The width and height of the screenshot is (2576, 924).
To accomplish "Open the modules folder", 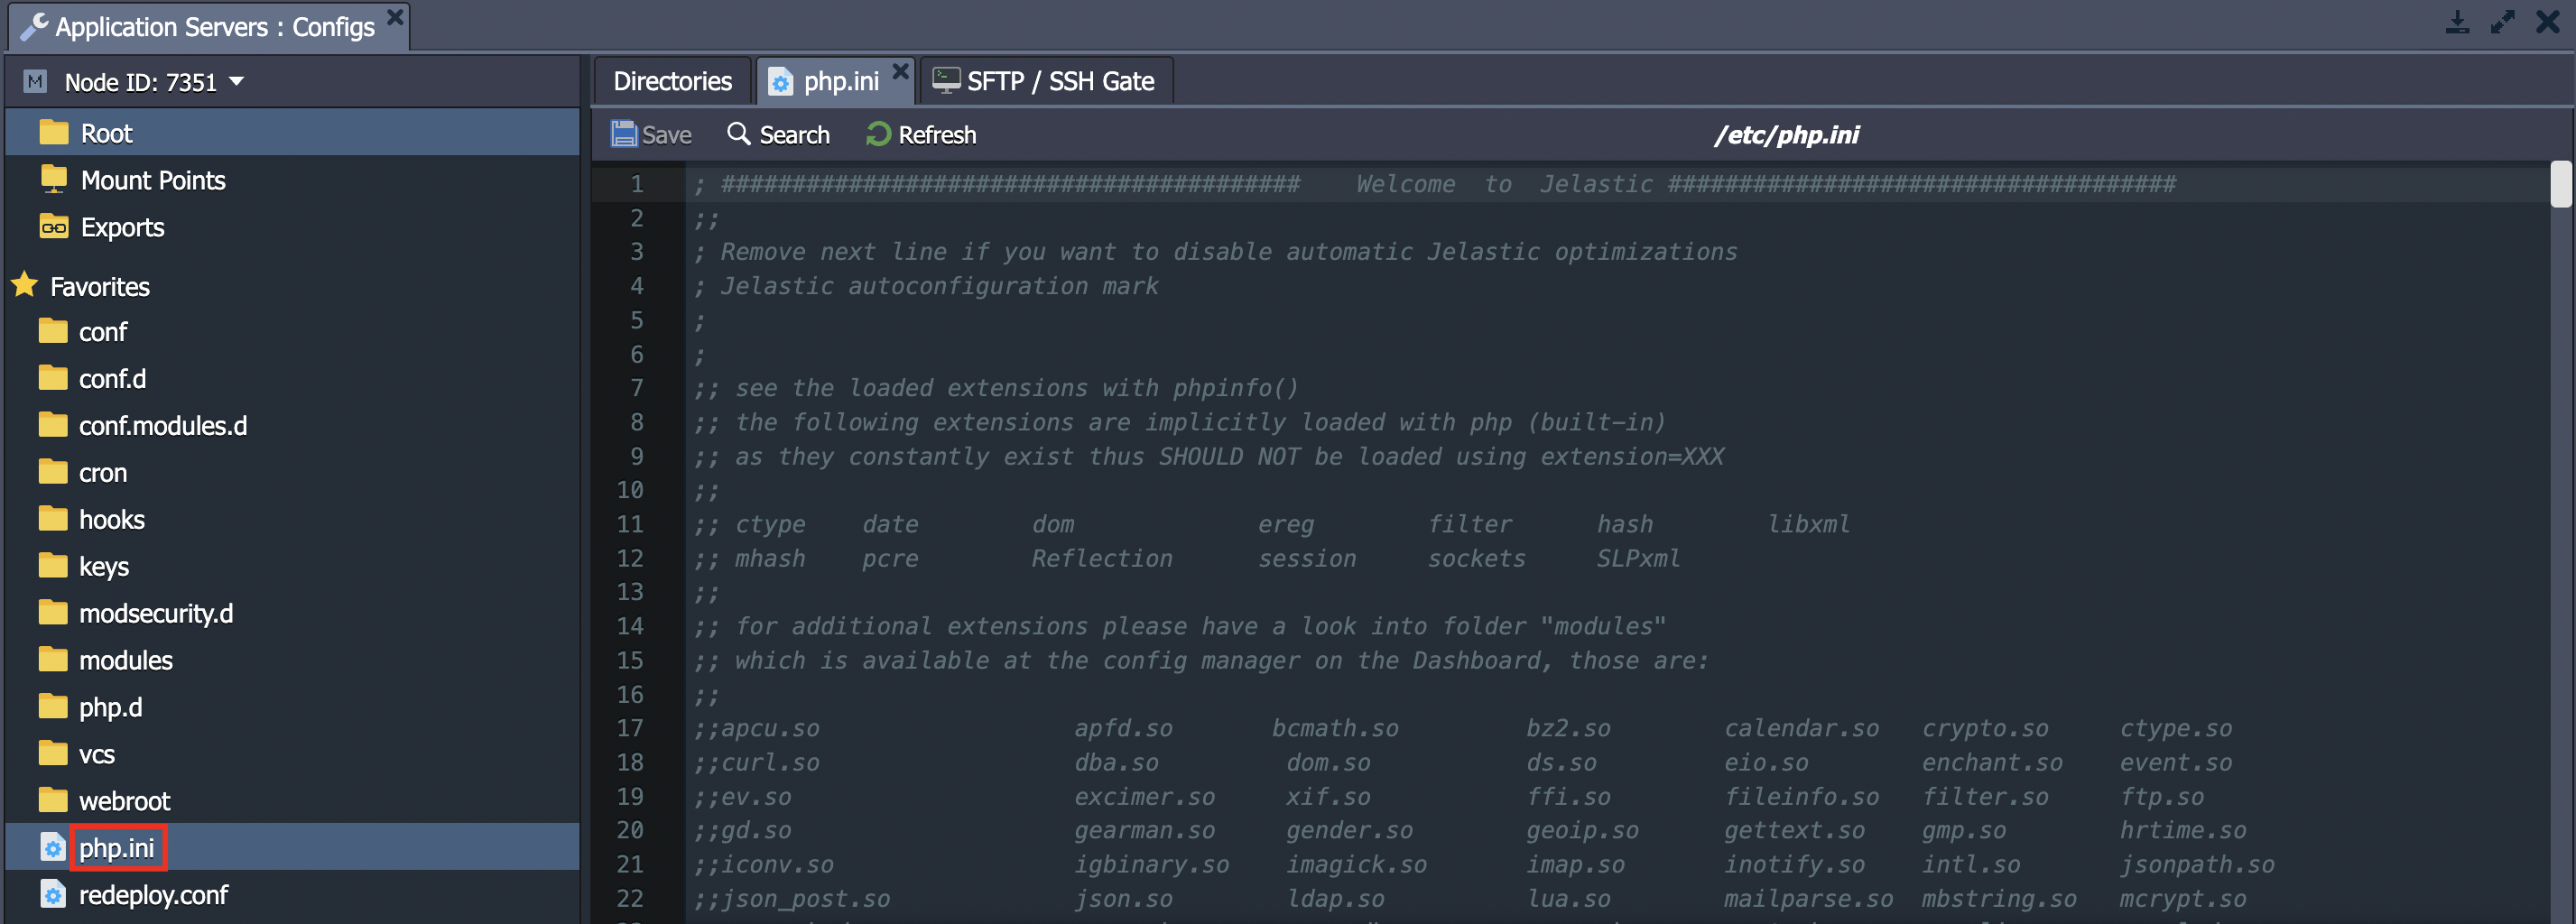I will (x=126, y=660).
